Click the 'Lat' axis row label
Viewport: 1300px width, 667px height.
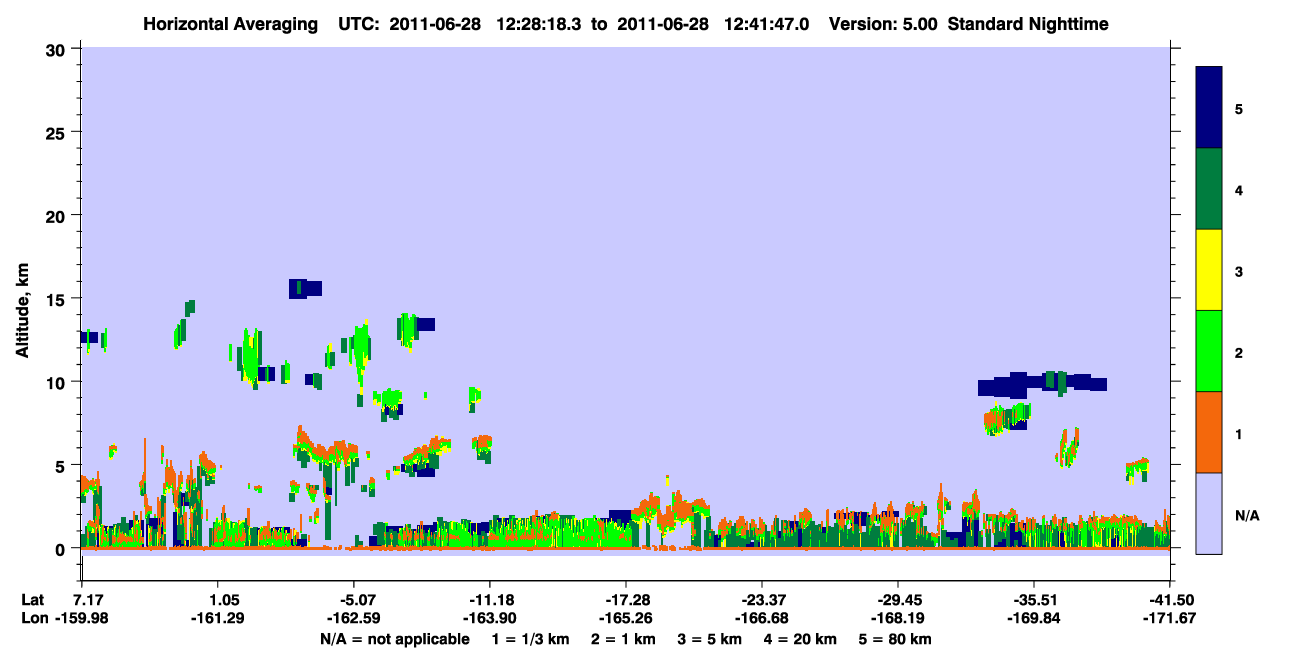(33, 601)
